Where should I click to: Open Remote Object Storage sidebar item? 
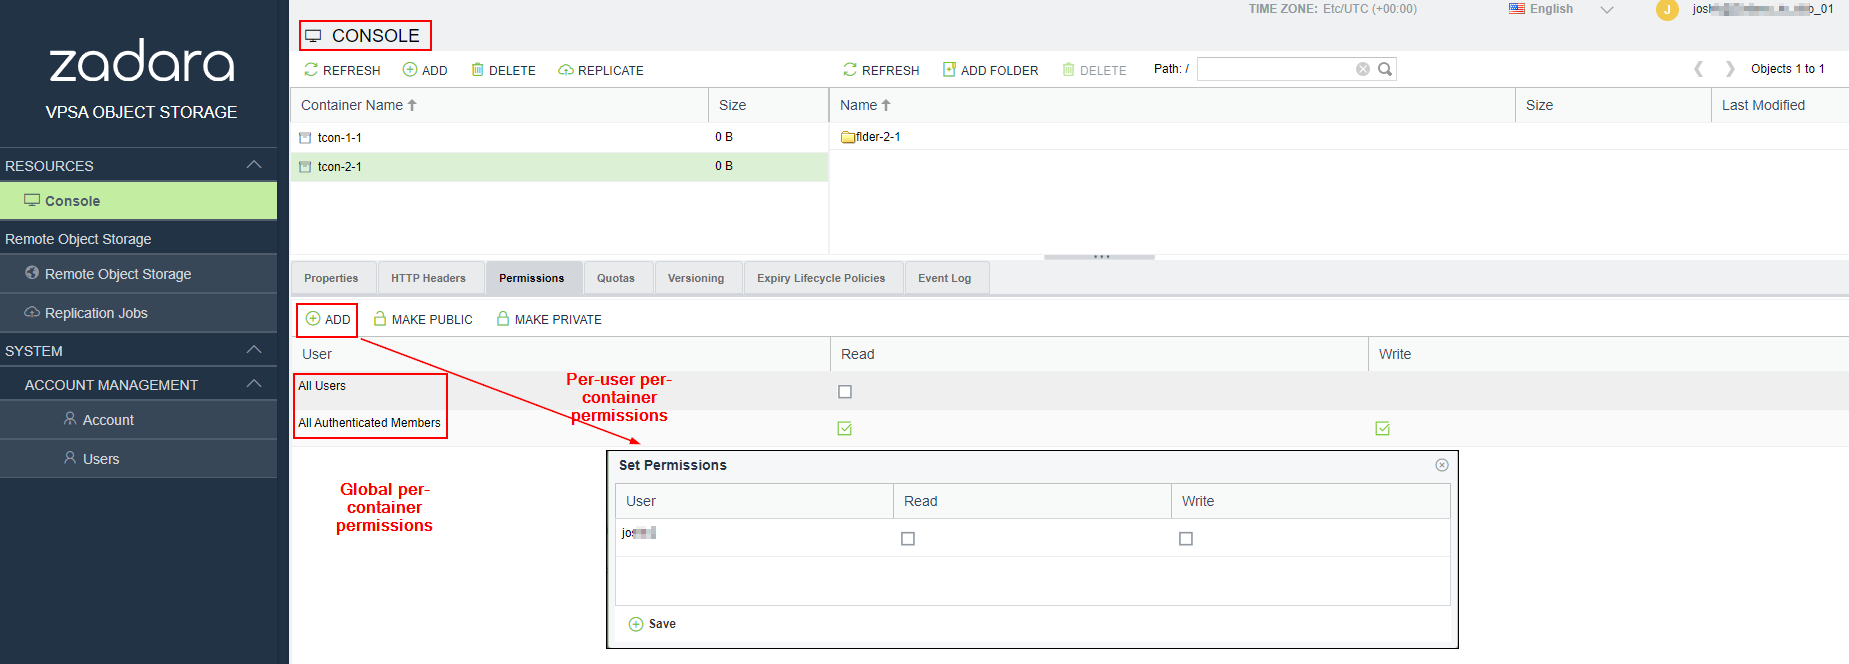138,274
